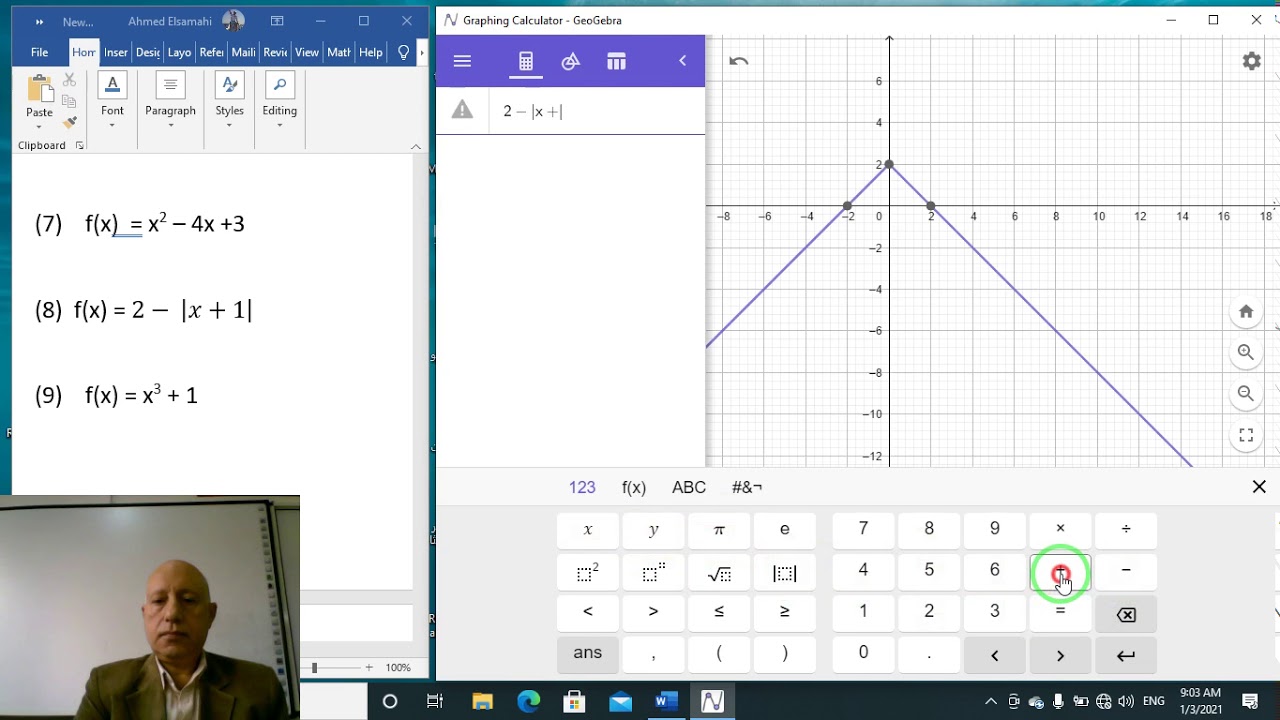Undo last action in GeoGebra

(x=739, y=61)
